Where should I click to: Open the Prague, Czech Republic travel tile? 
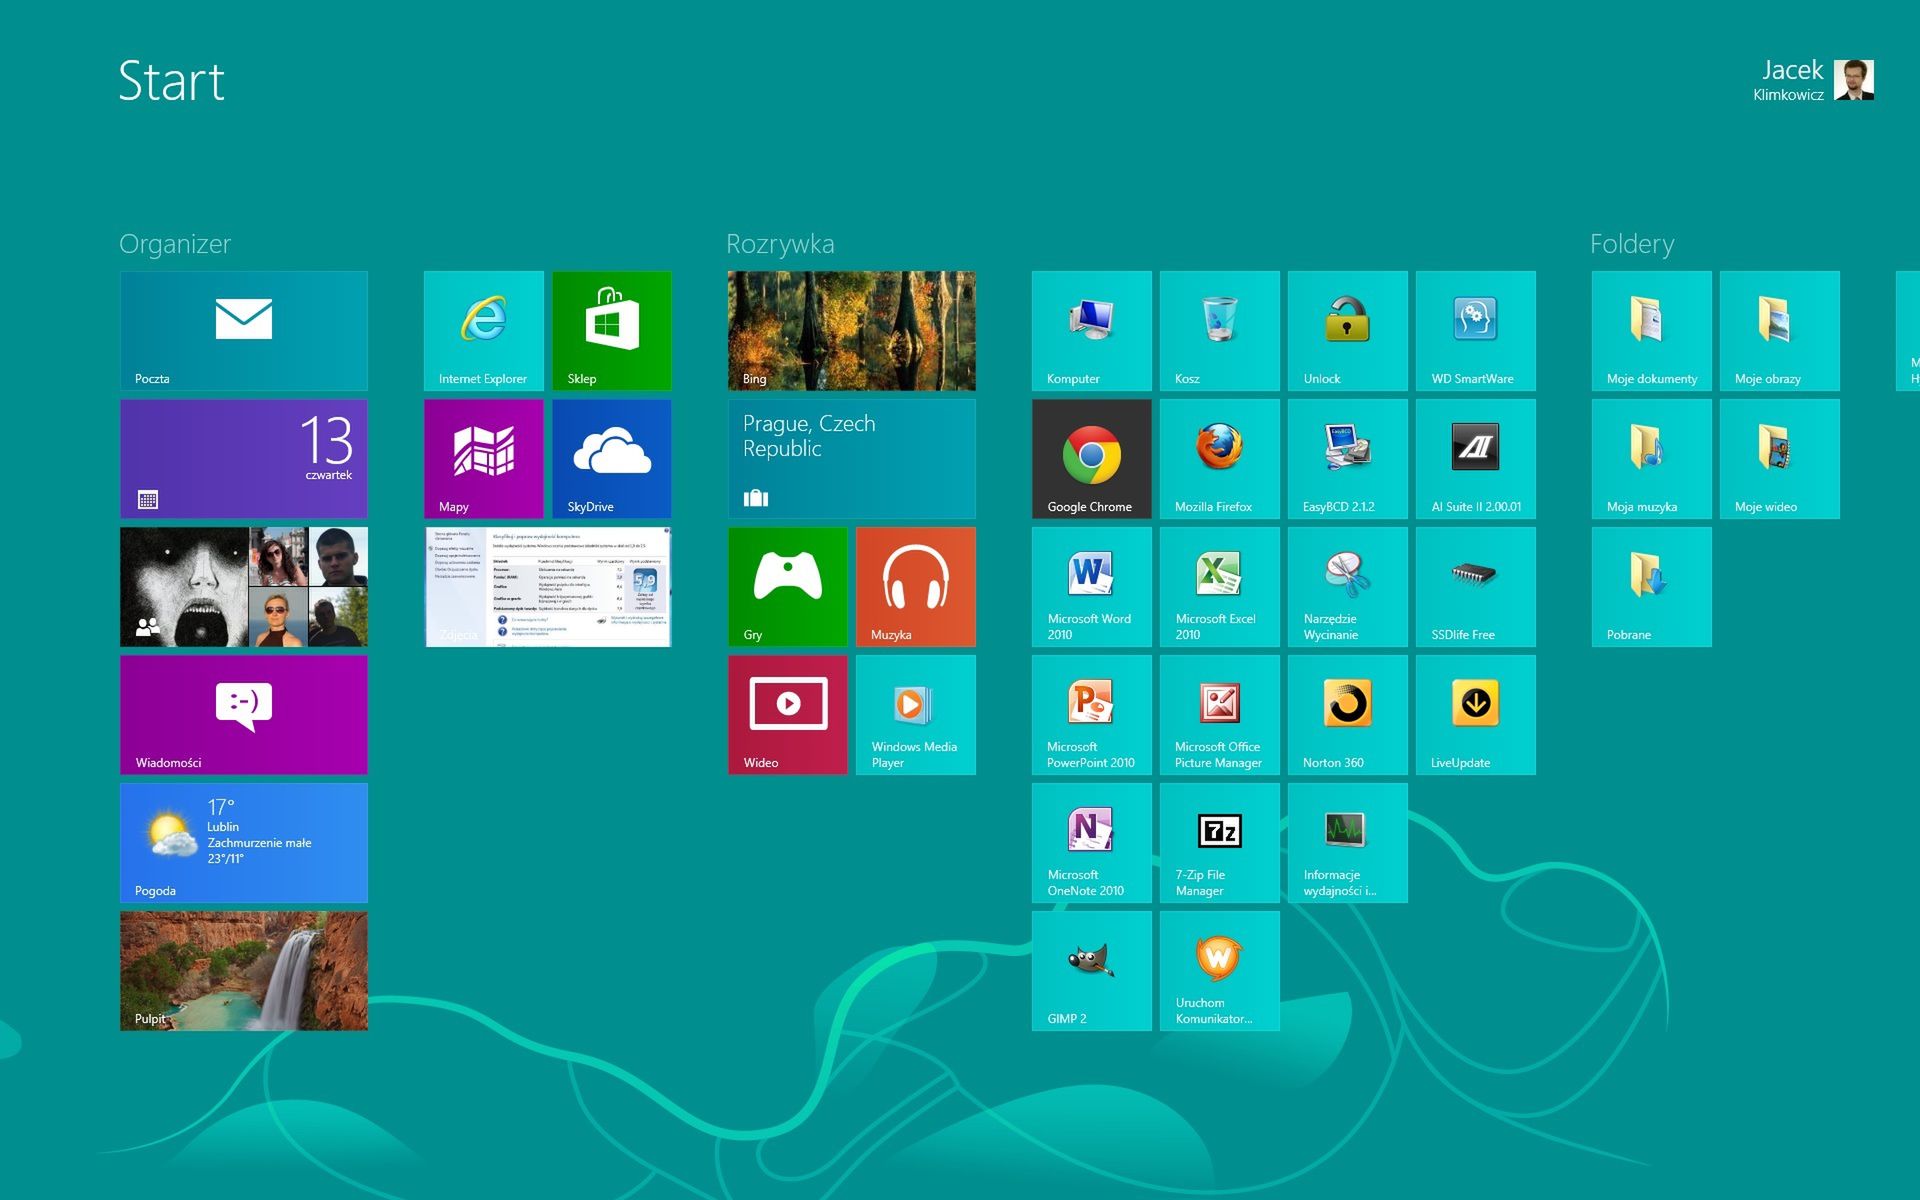[x=852, y=459]
